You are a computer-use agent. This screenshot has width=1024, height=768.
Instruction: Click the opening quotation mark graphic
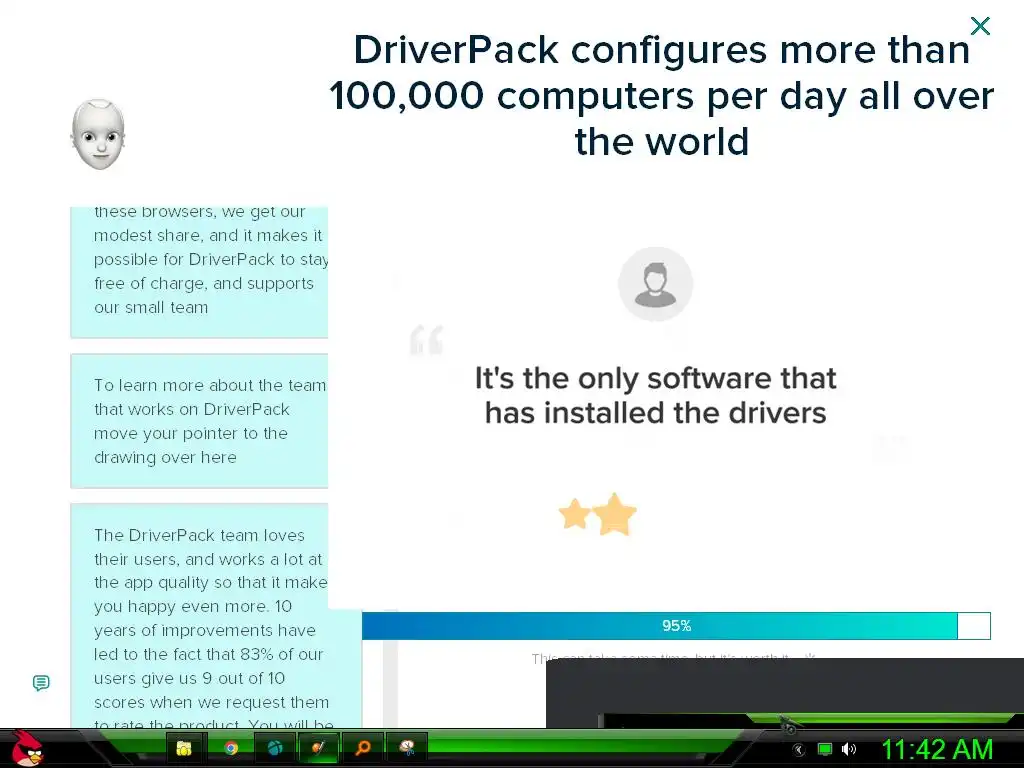pos(426,340)
